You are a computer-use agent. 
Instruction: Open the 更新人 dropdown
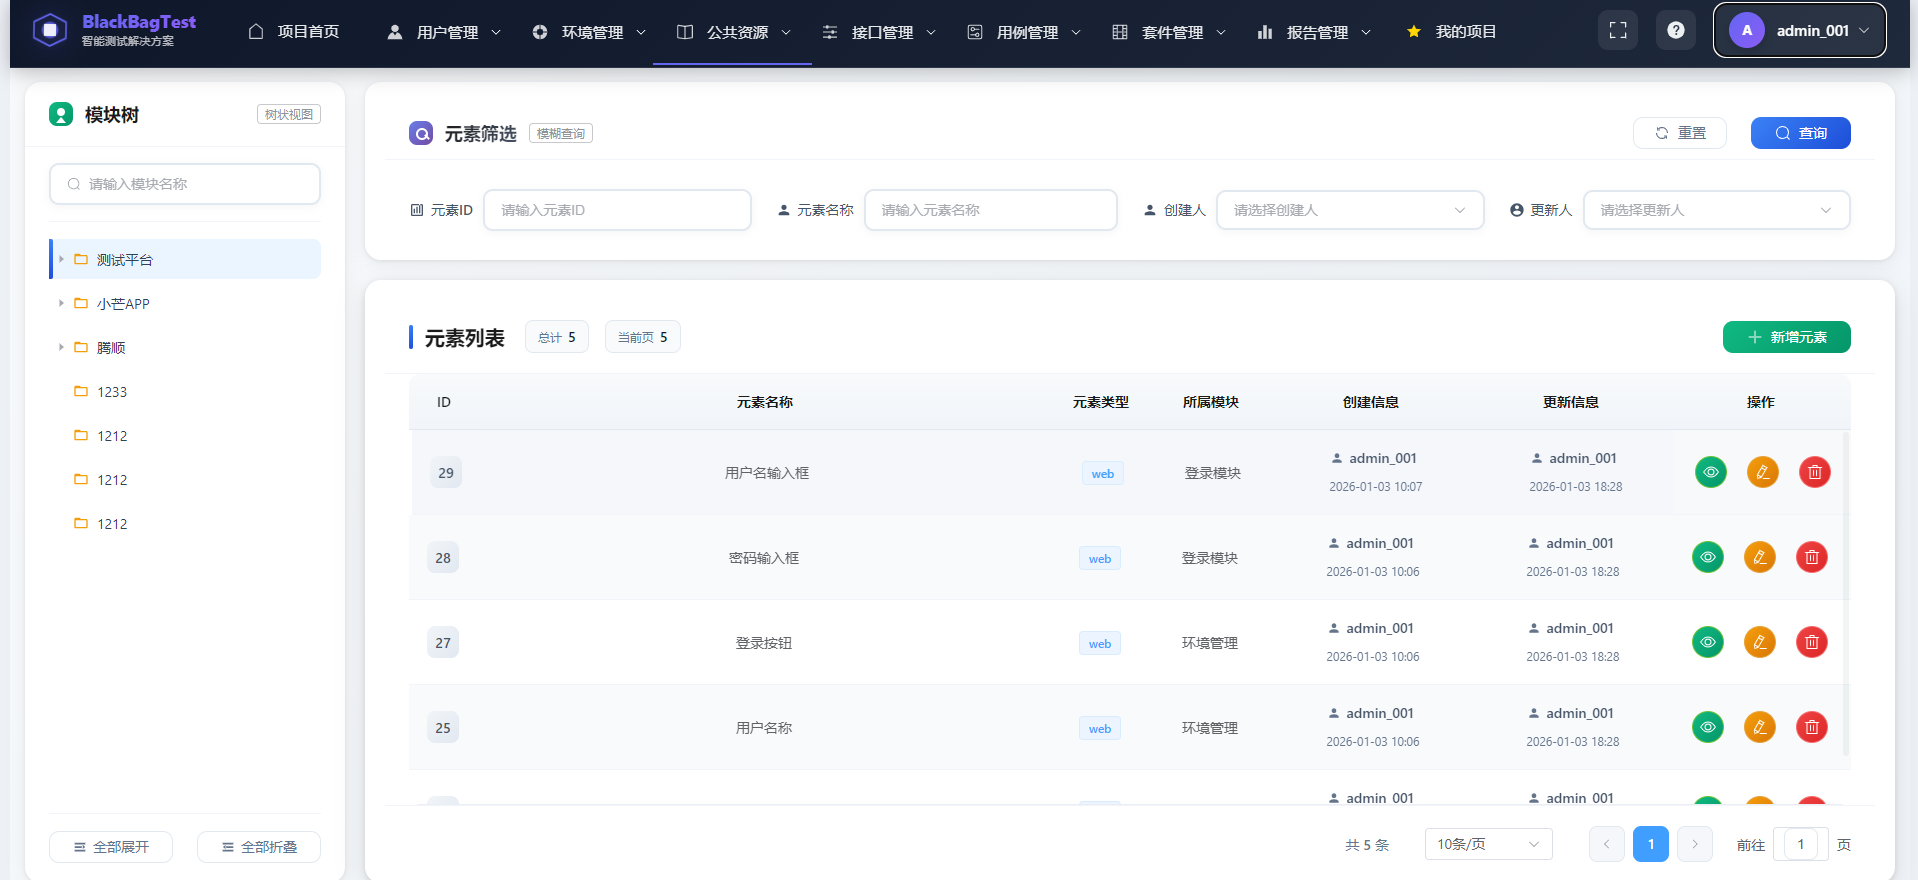tap(1717, 210)
